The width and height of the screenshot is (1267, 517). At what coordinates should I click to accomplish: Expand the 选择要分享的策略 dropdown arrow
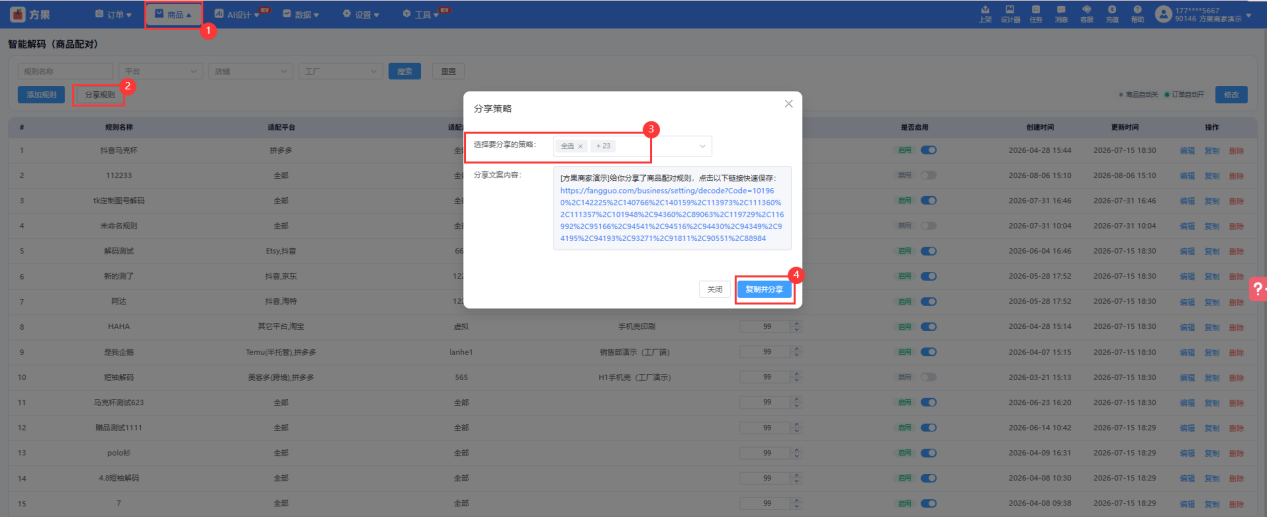[x=703, y=146]
